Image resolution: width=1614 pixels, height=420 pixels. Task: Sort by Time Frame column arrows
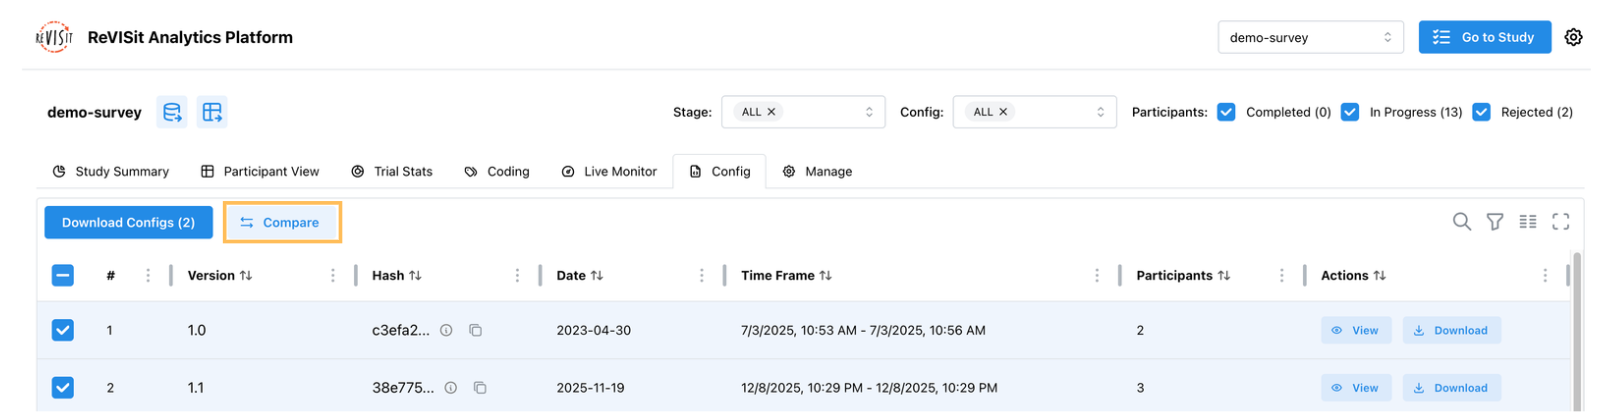point(825,276)
